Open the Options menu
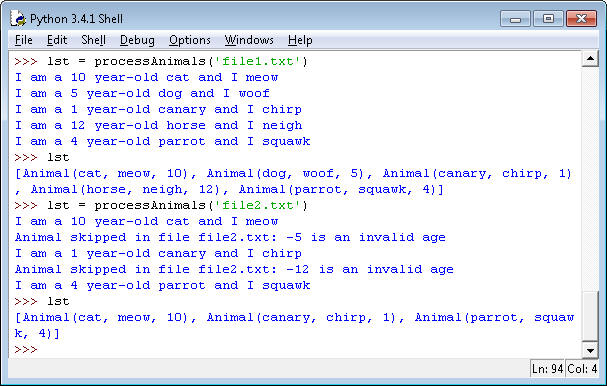607x386 pixels. tap(190, 40)
